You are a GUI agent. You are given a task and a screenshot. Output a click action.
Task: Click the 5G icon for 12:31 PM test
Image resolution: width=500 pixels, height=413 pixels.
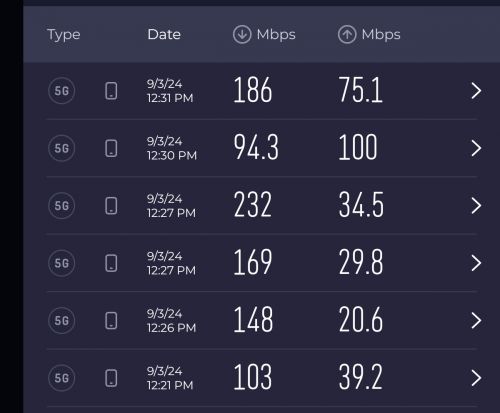pos(62,90)
